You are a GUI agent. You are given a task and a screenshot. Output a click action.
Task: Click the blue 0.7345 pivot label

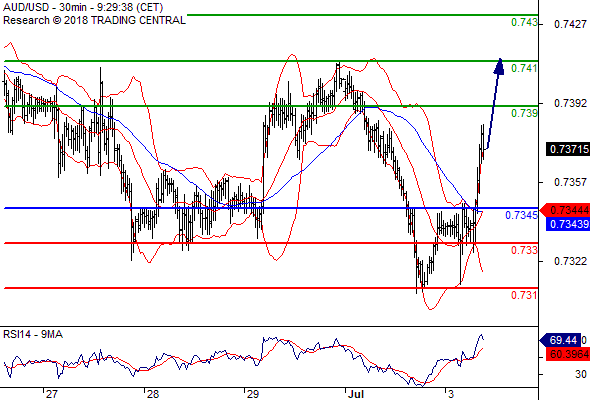tap(521, 215)
